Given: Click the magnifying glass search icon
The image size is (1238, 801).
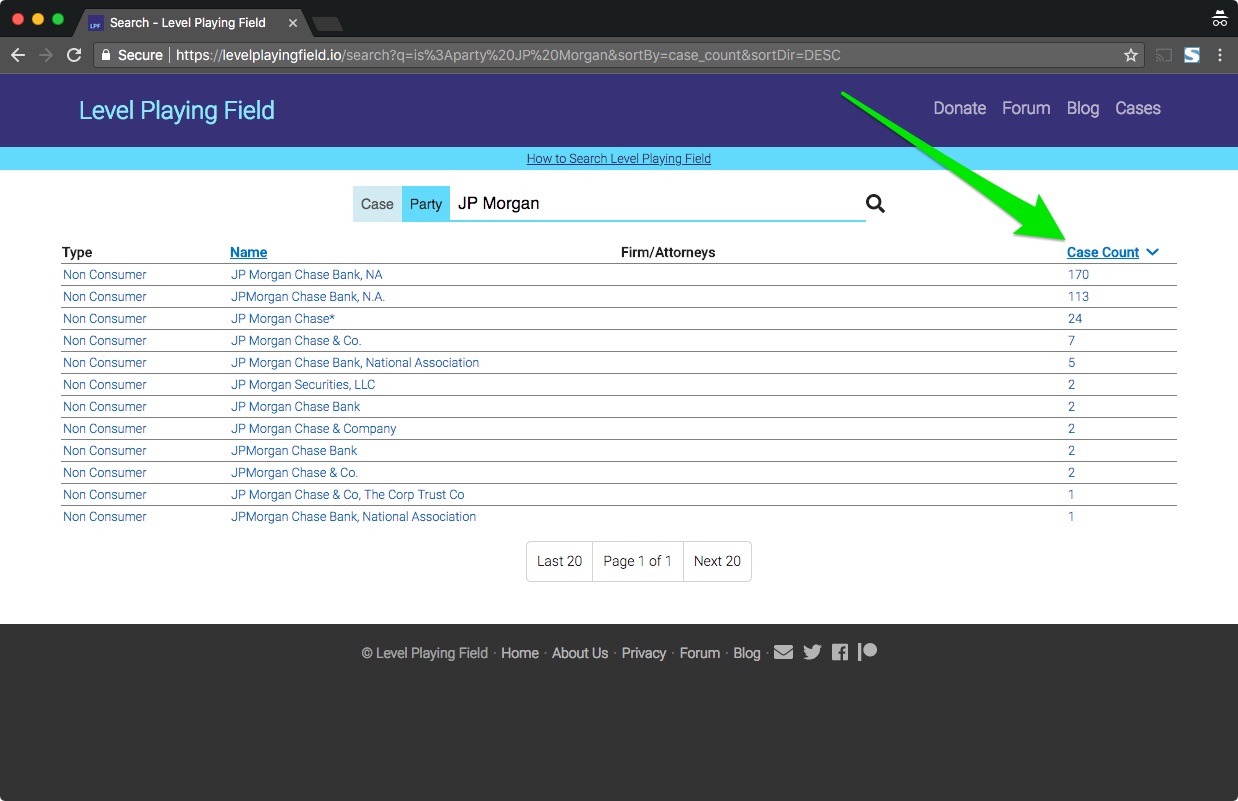Looking at the screenshot, I should (x=875, y=204).
